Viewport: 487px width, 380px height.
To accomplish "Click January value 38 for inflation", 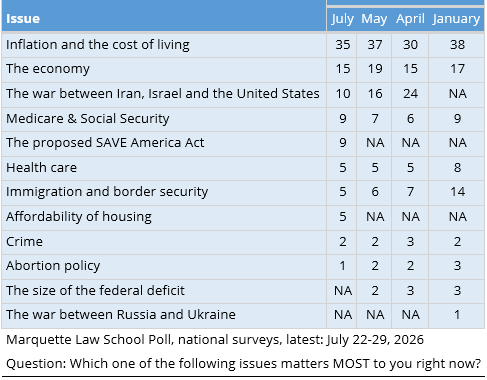I will (457, 45).
